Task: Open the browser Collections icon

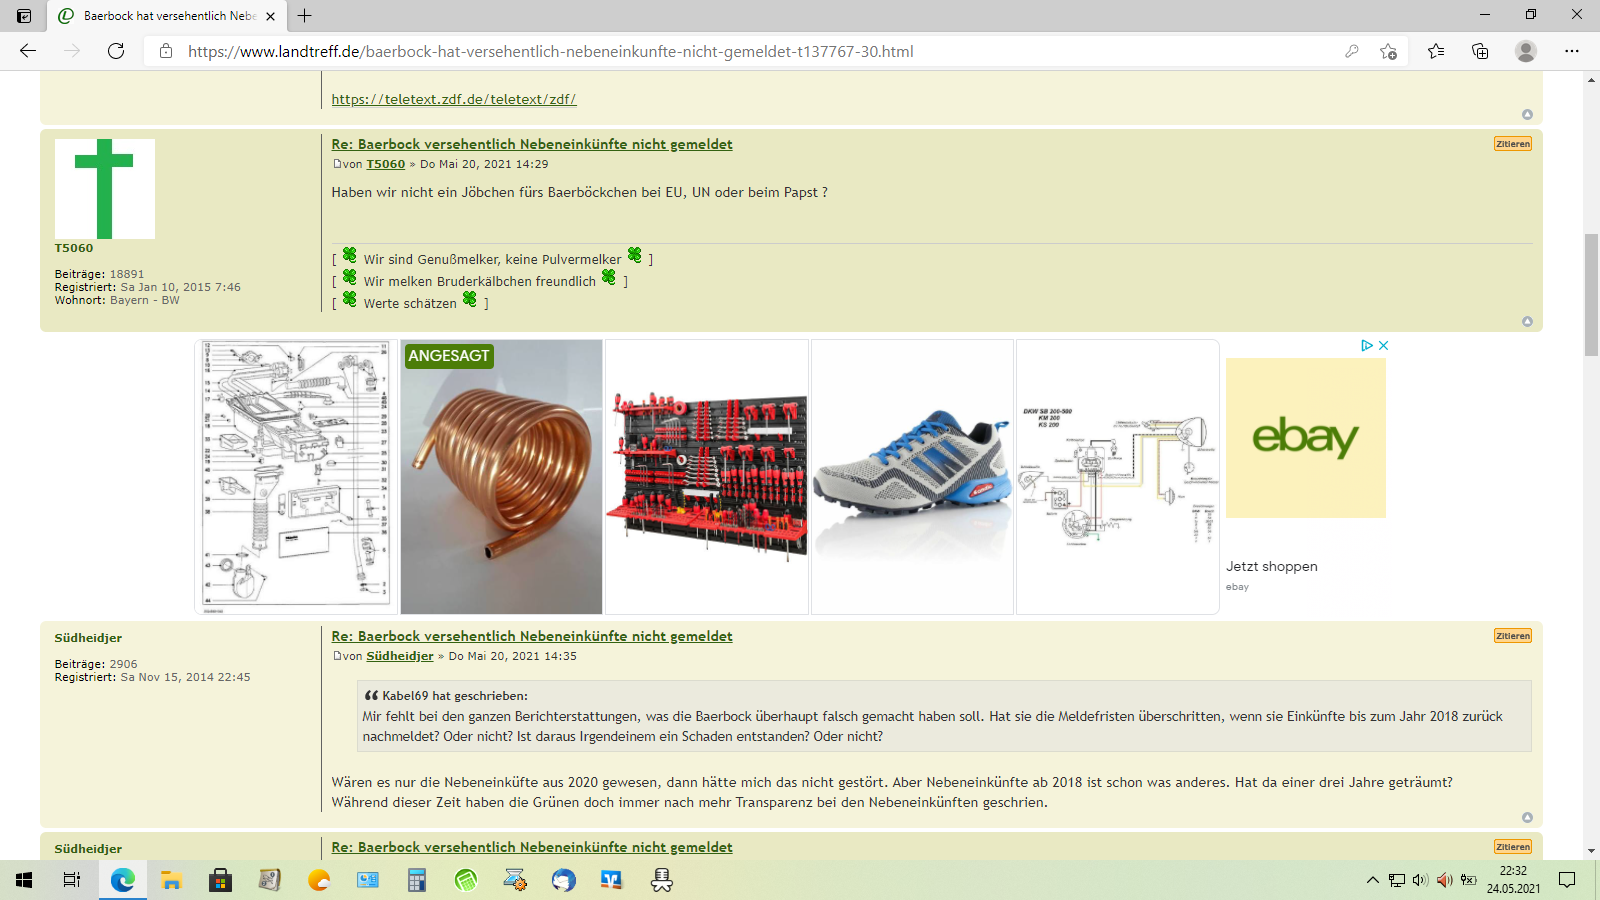Action: [1480, 51]
